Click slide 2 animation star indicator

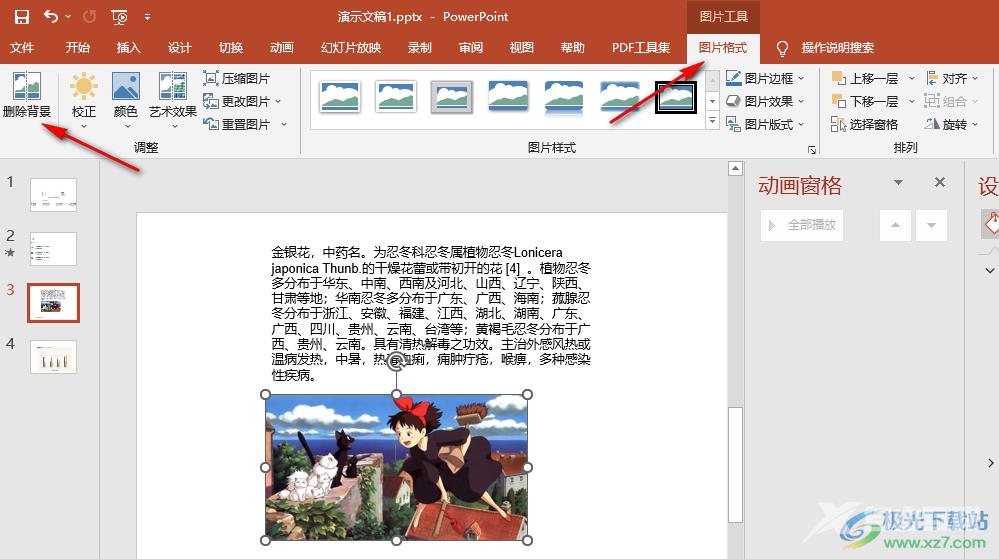click(x=10, y=252)
